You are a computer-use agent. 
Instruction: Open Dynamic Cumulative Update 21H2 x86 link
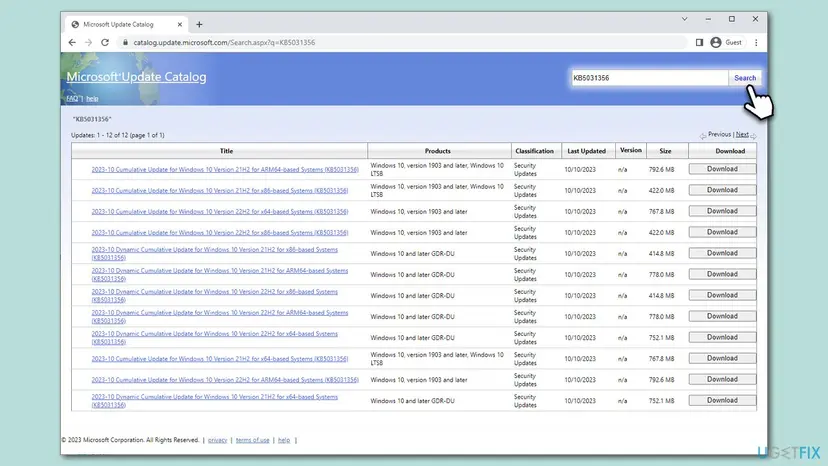pos(214,254)
